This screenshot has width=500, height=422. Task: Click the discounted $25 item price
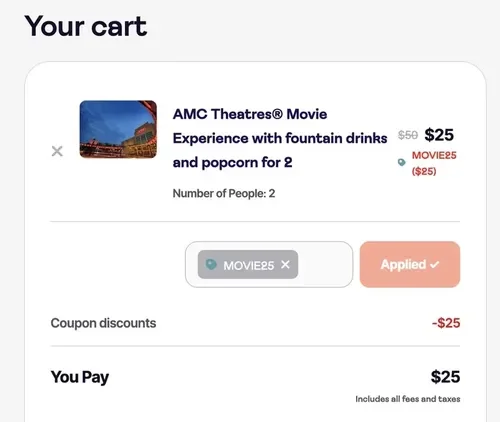(439, 135)
